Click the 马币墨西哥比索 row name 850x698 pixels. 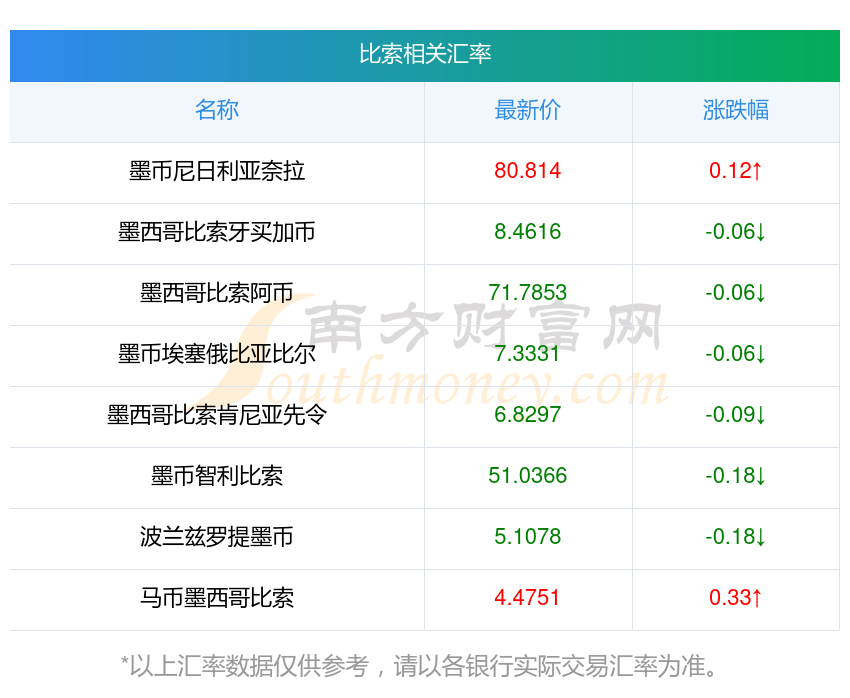click(217, 598)
